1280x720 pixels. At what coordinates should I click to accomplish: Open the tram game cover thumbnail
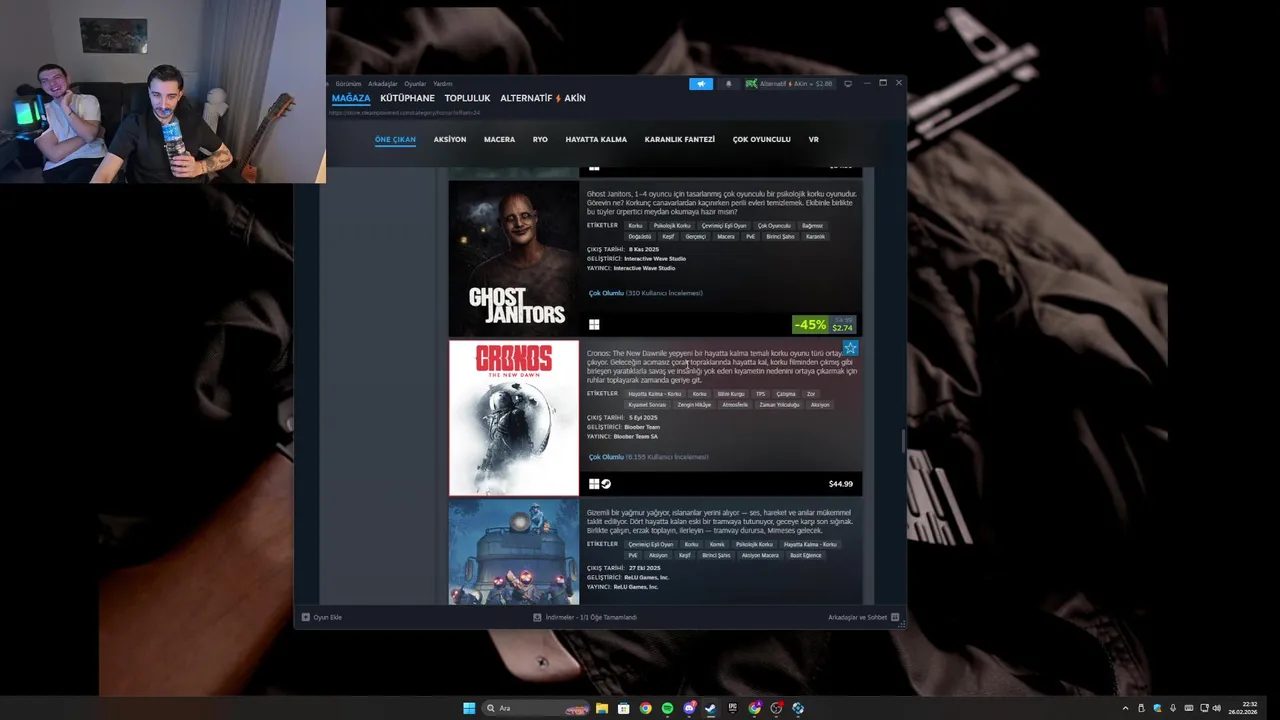(514, 552)
